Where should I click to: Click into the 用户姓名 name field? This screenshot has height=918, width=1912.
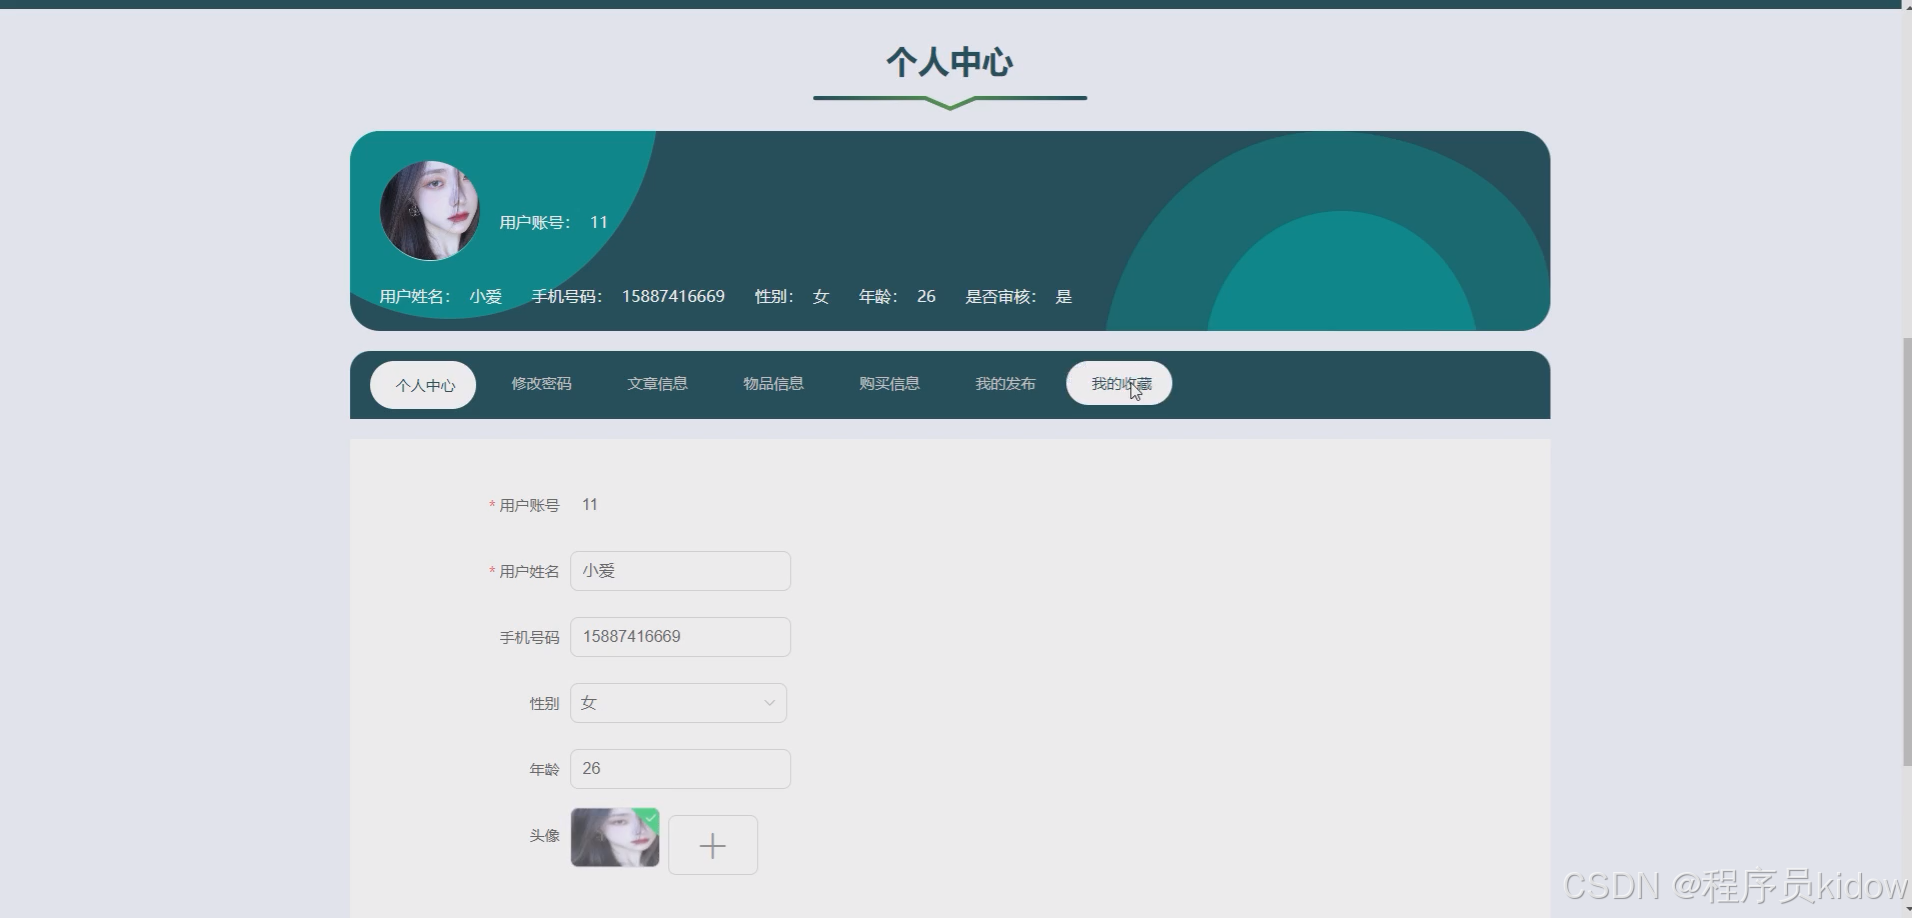[x=680, y=570]
